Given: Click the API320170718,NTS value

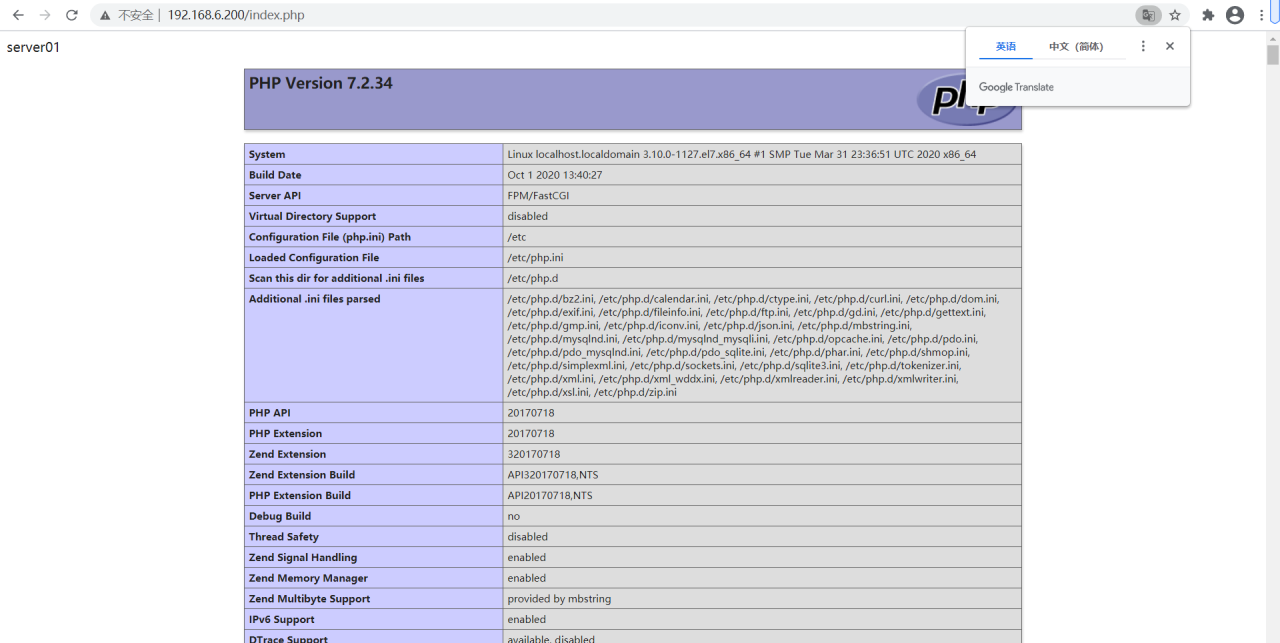Looking at the screenshot, I should coord(553,475).
